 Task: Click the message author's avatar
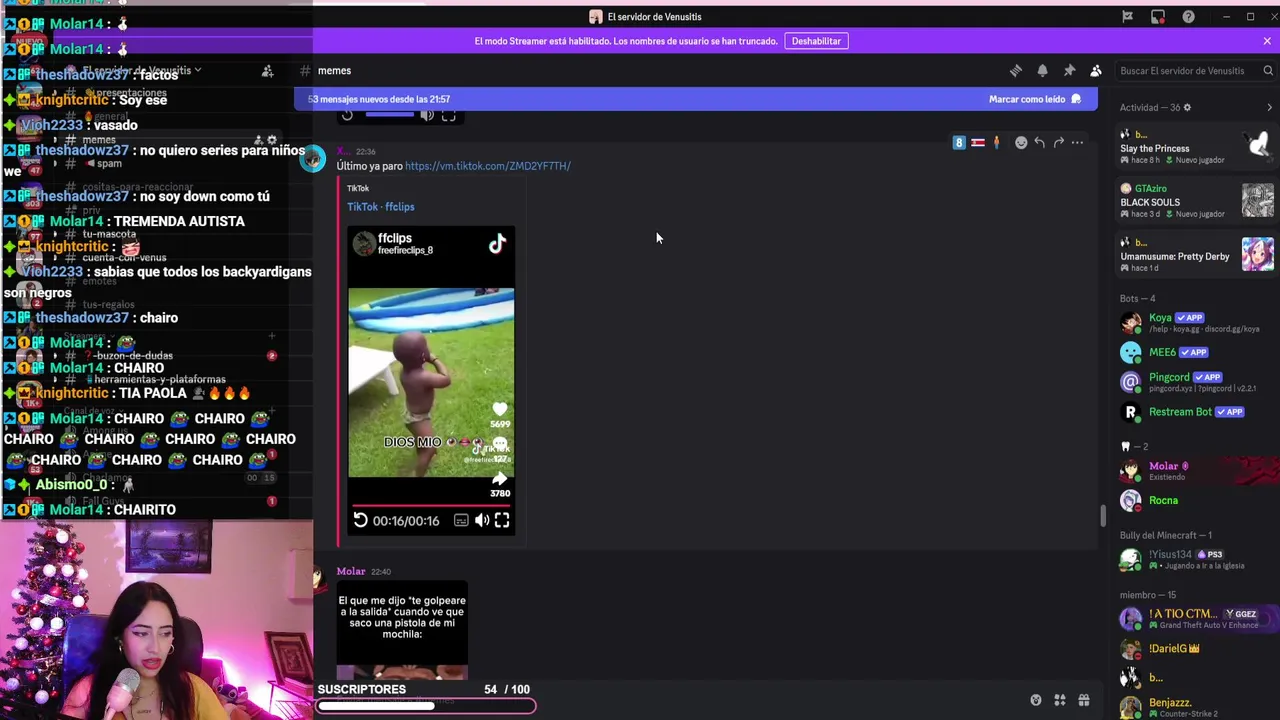[313, 159]
